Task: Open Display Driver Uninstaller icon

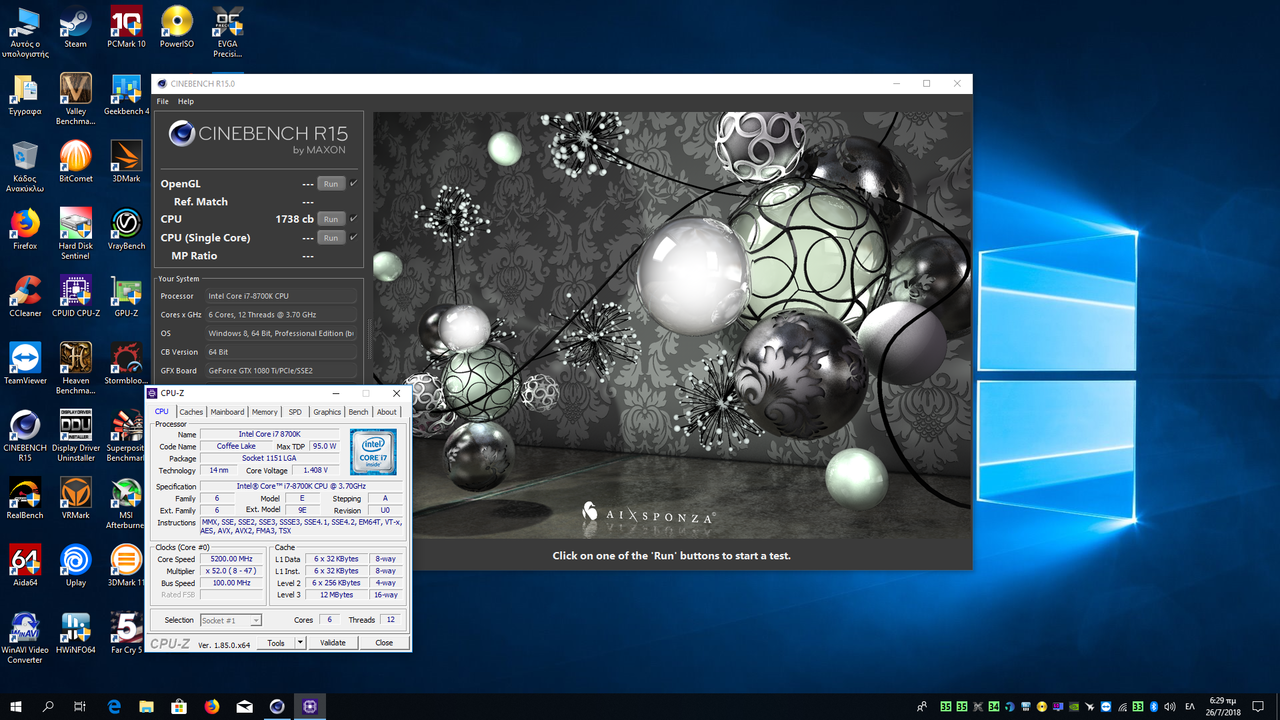Action: (75, 436)
